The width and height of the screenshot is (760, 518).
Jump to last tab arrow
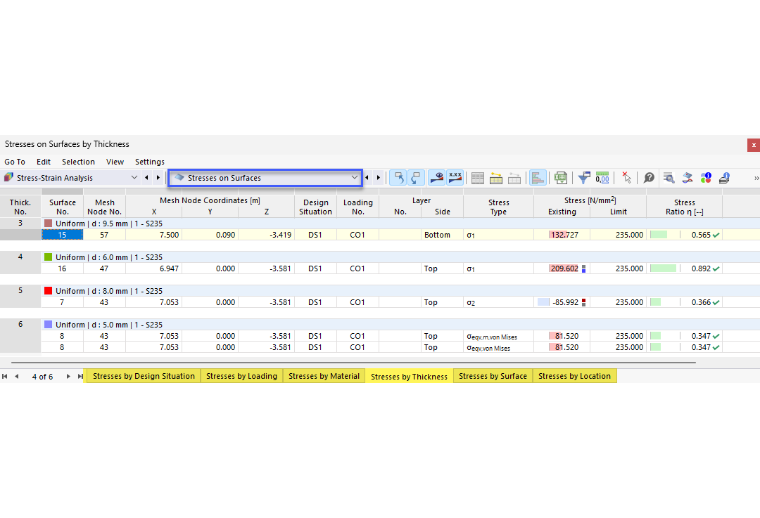pyautogui.click(x=80, y=377)
